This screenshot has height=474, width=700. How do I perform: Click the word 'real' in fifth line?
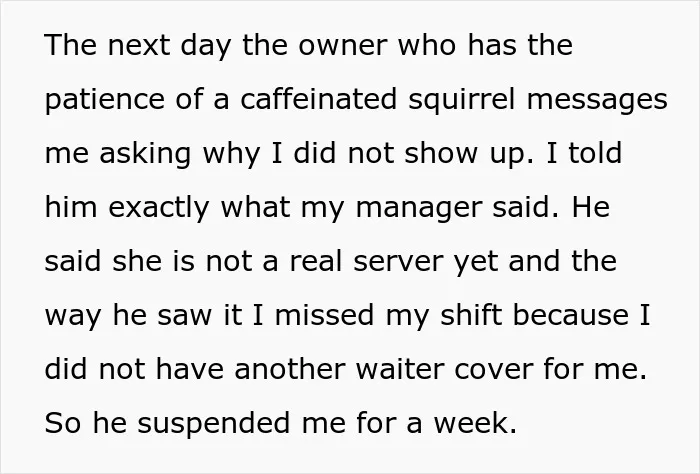click(316, 261)
